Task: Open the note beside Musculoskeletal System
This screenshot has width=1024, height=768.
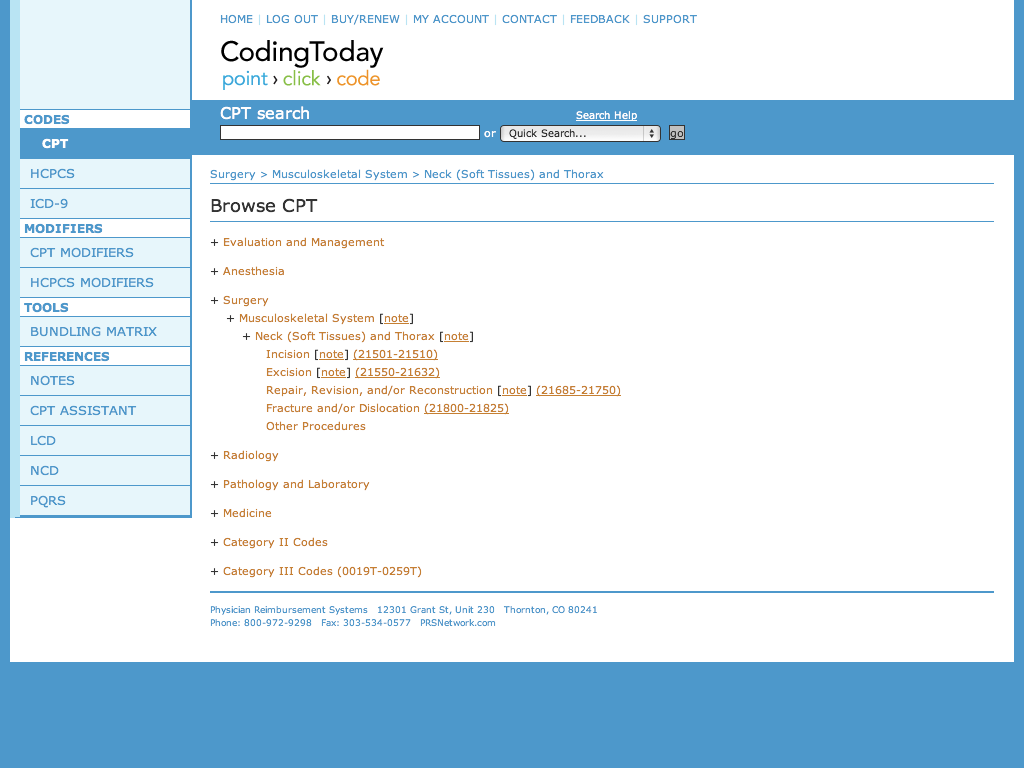Action: pos(396,319)
